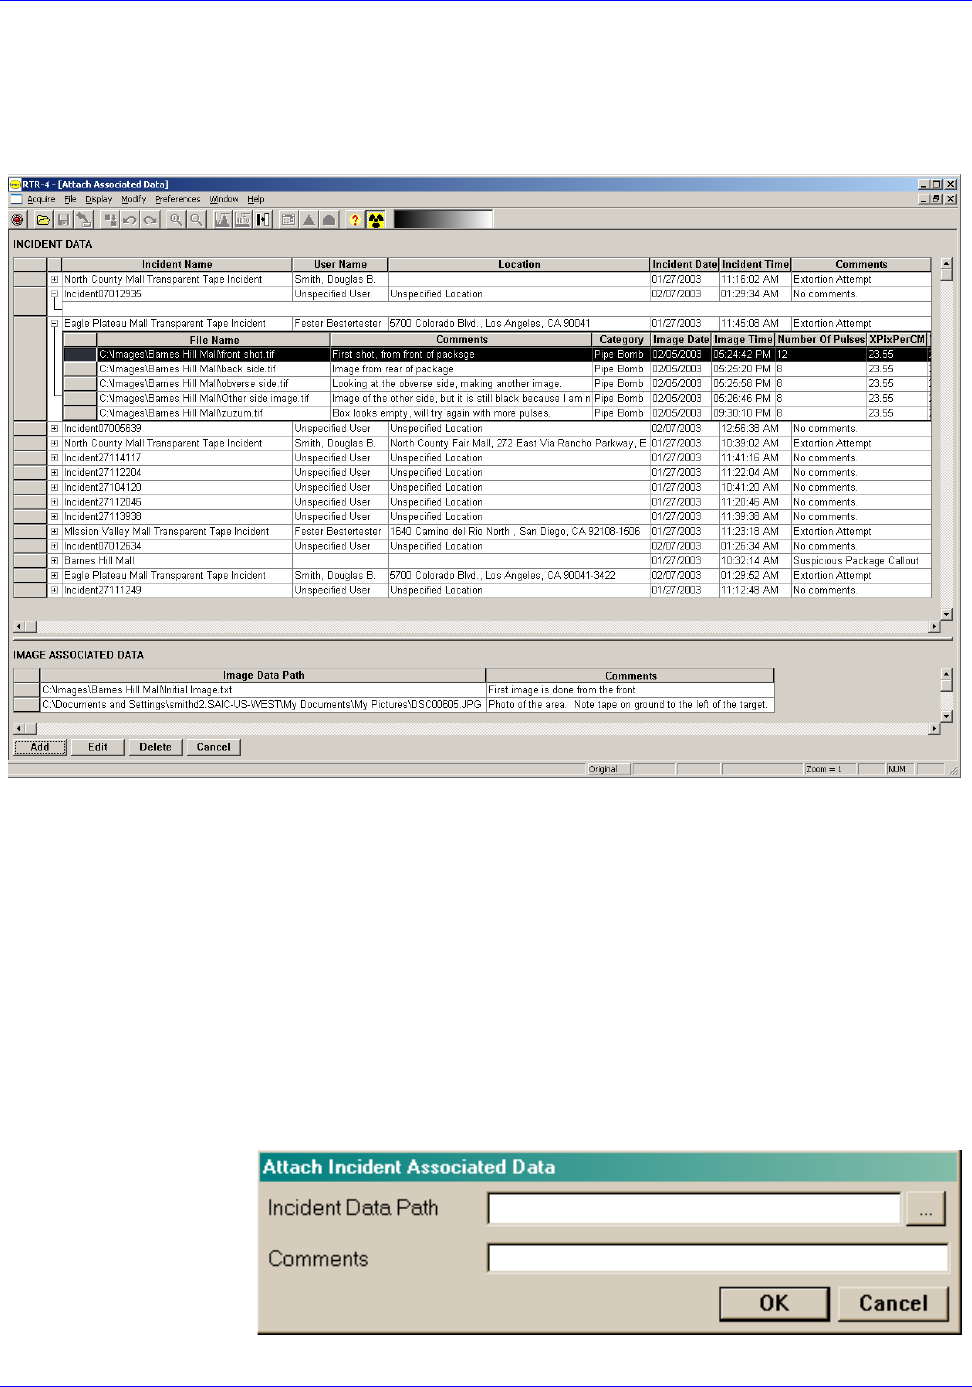
Task: Open a file with the folder icon
Action: (44, 220)
